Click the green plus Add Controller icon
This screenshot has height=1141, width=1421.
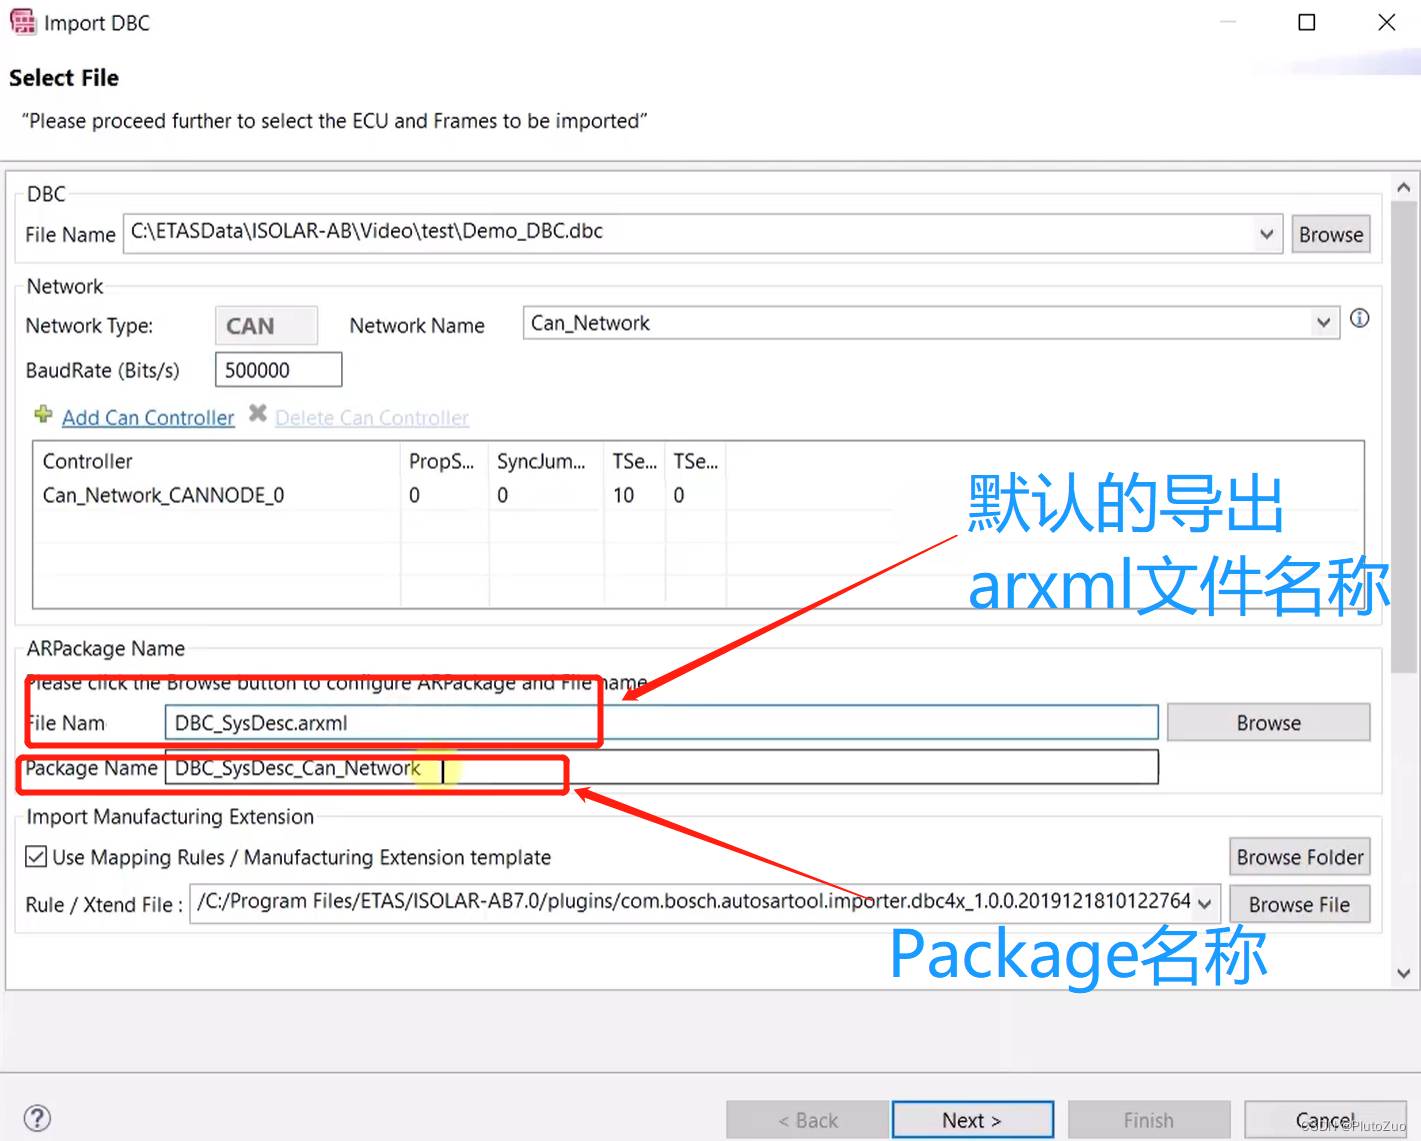click(43, 414)
